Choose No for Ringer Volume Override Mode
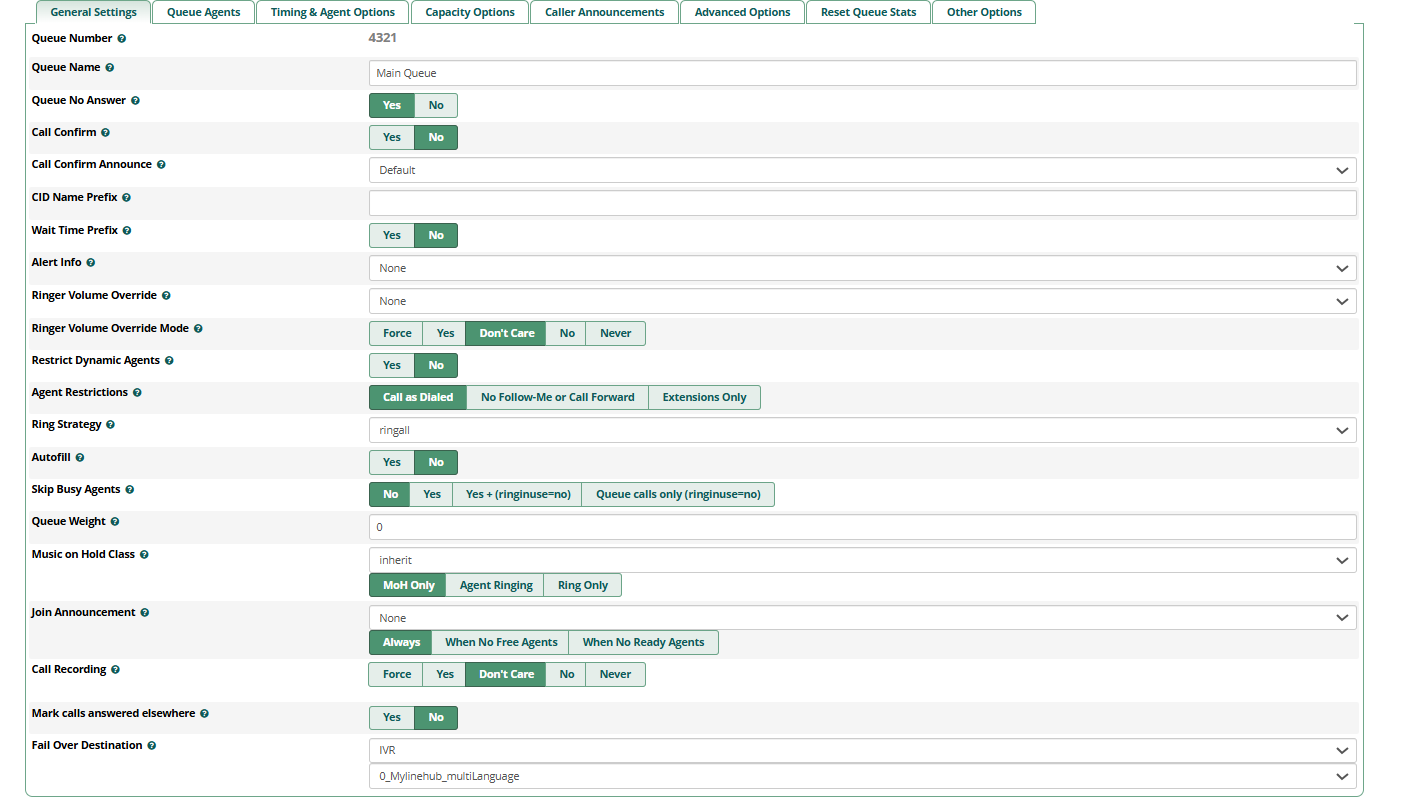 point(567,333)
